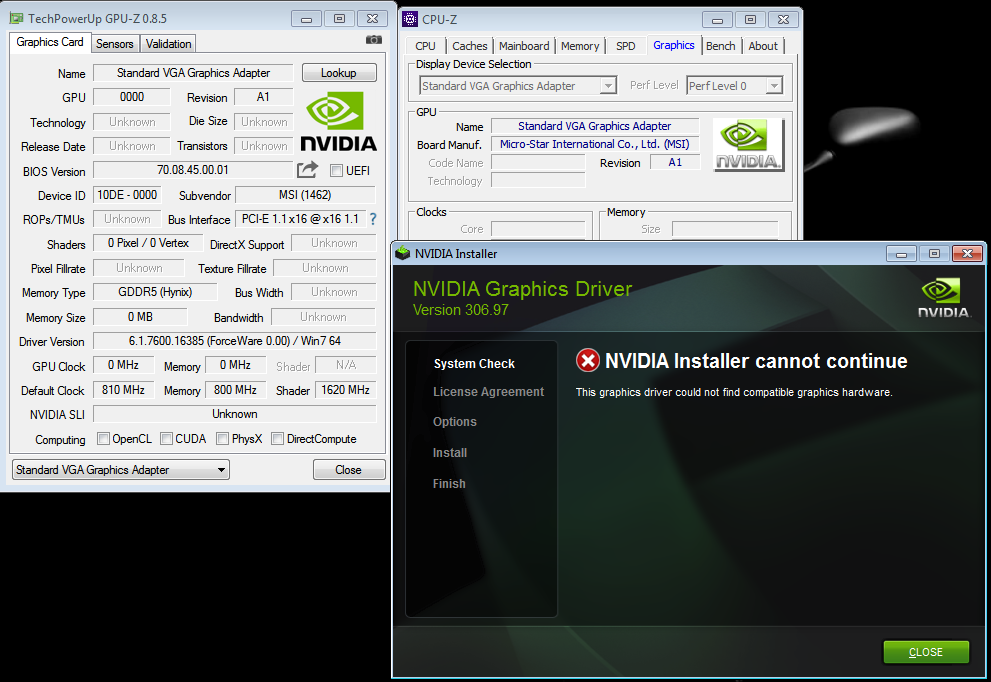Open the Mainboard tab in CPU-Z

524,46
